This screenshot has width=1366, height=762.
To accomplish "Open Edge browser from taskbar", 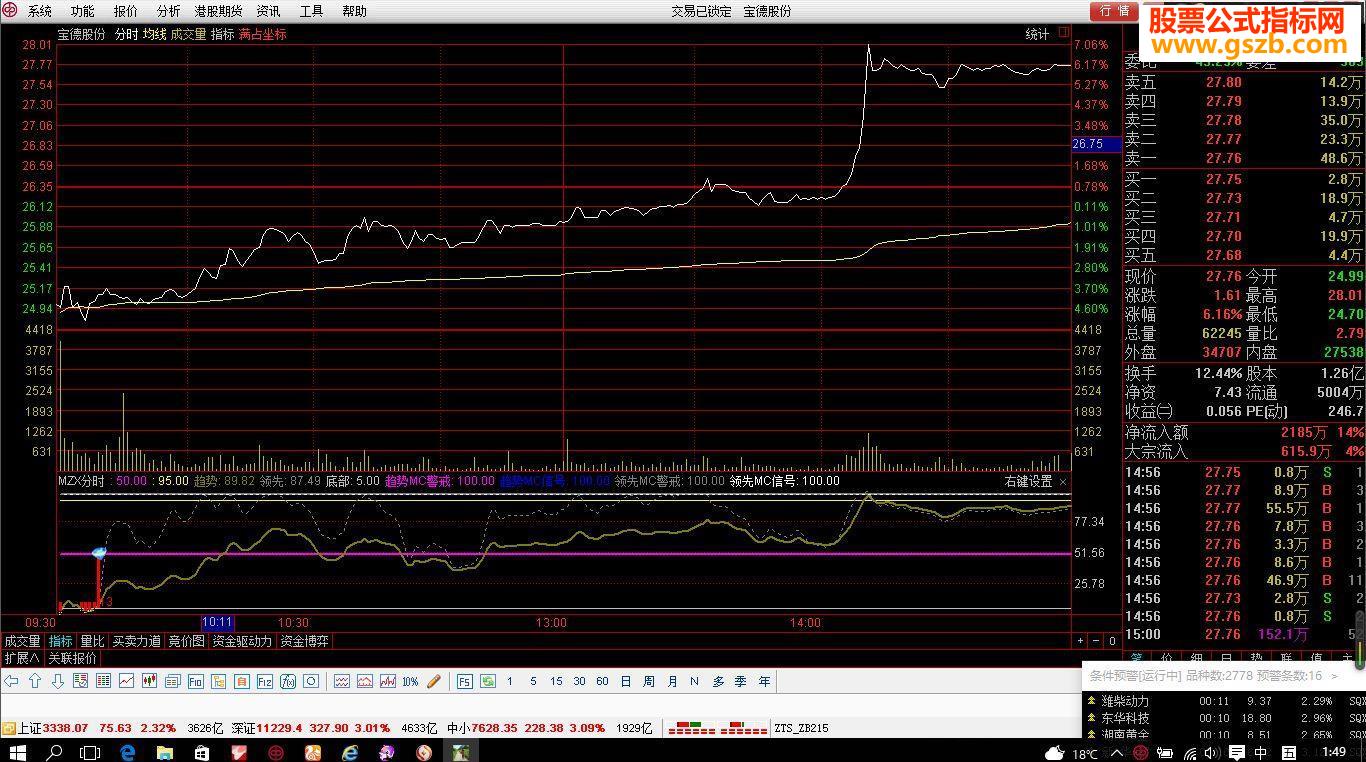I will point(128,751).
